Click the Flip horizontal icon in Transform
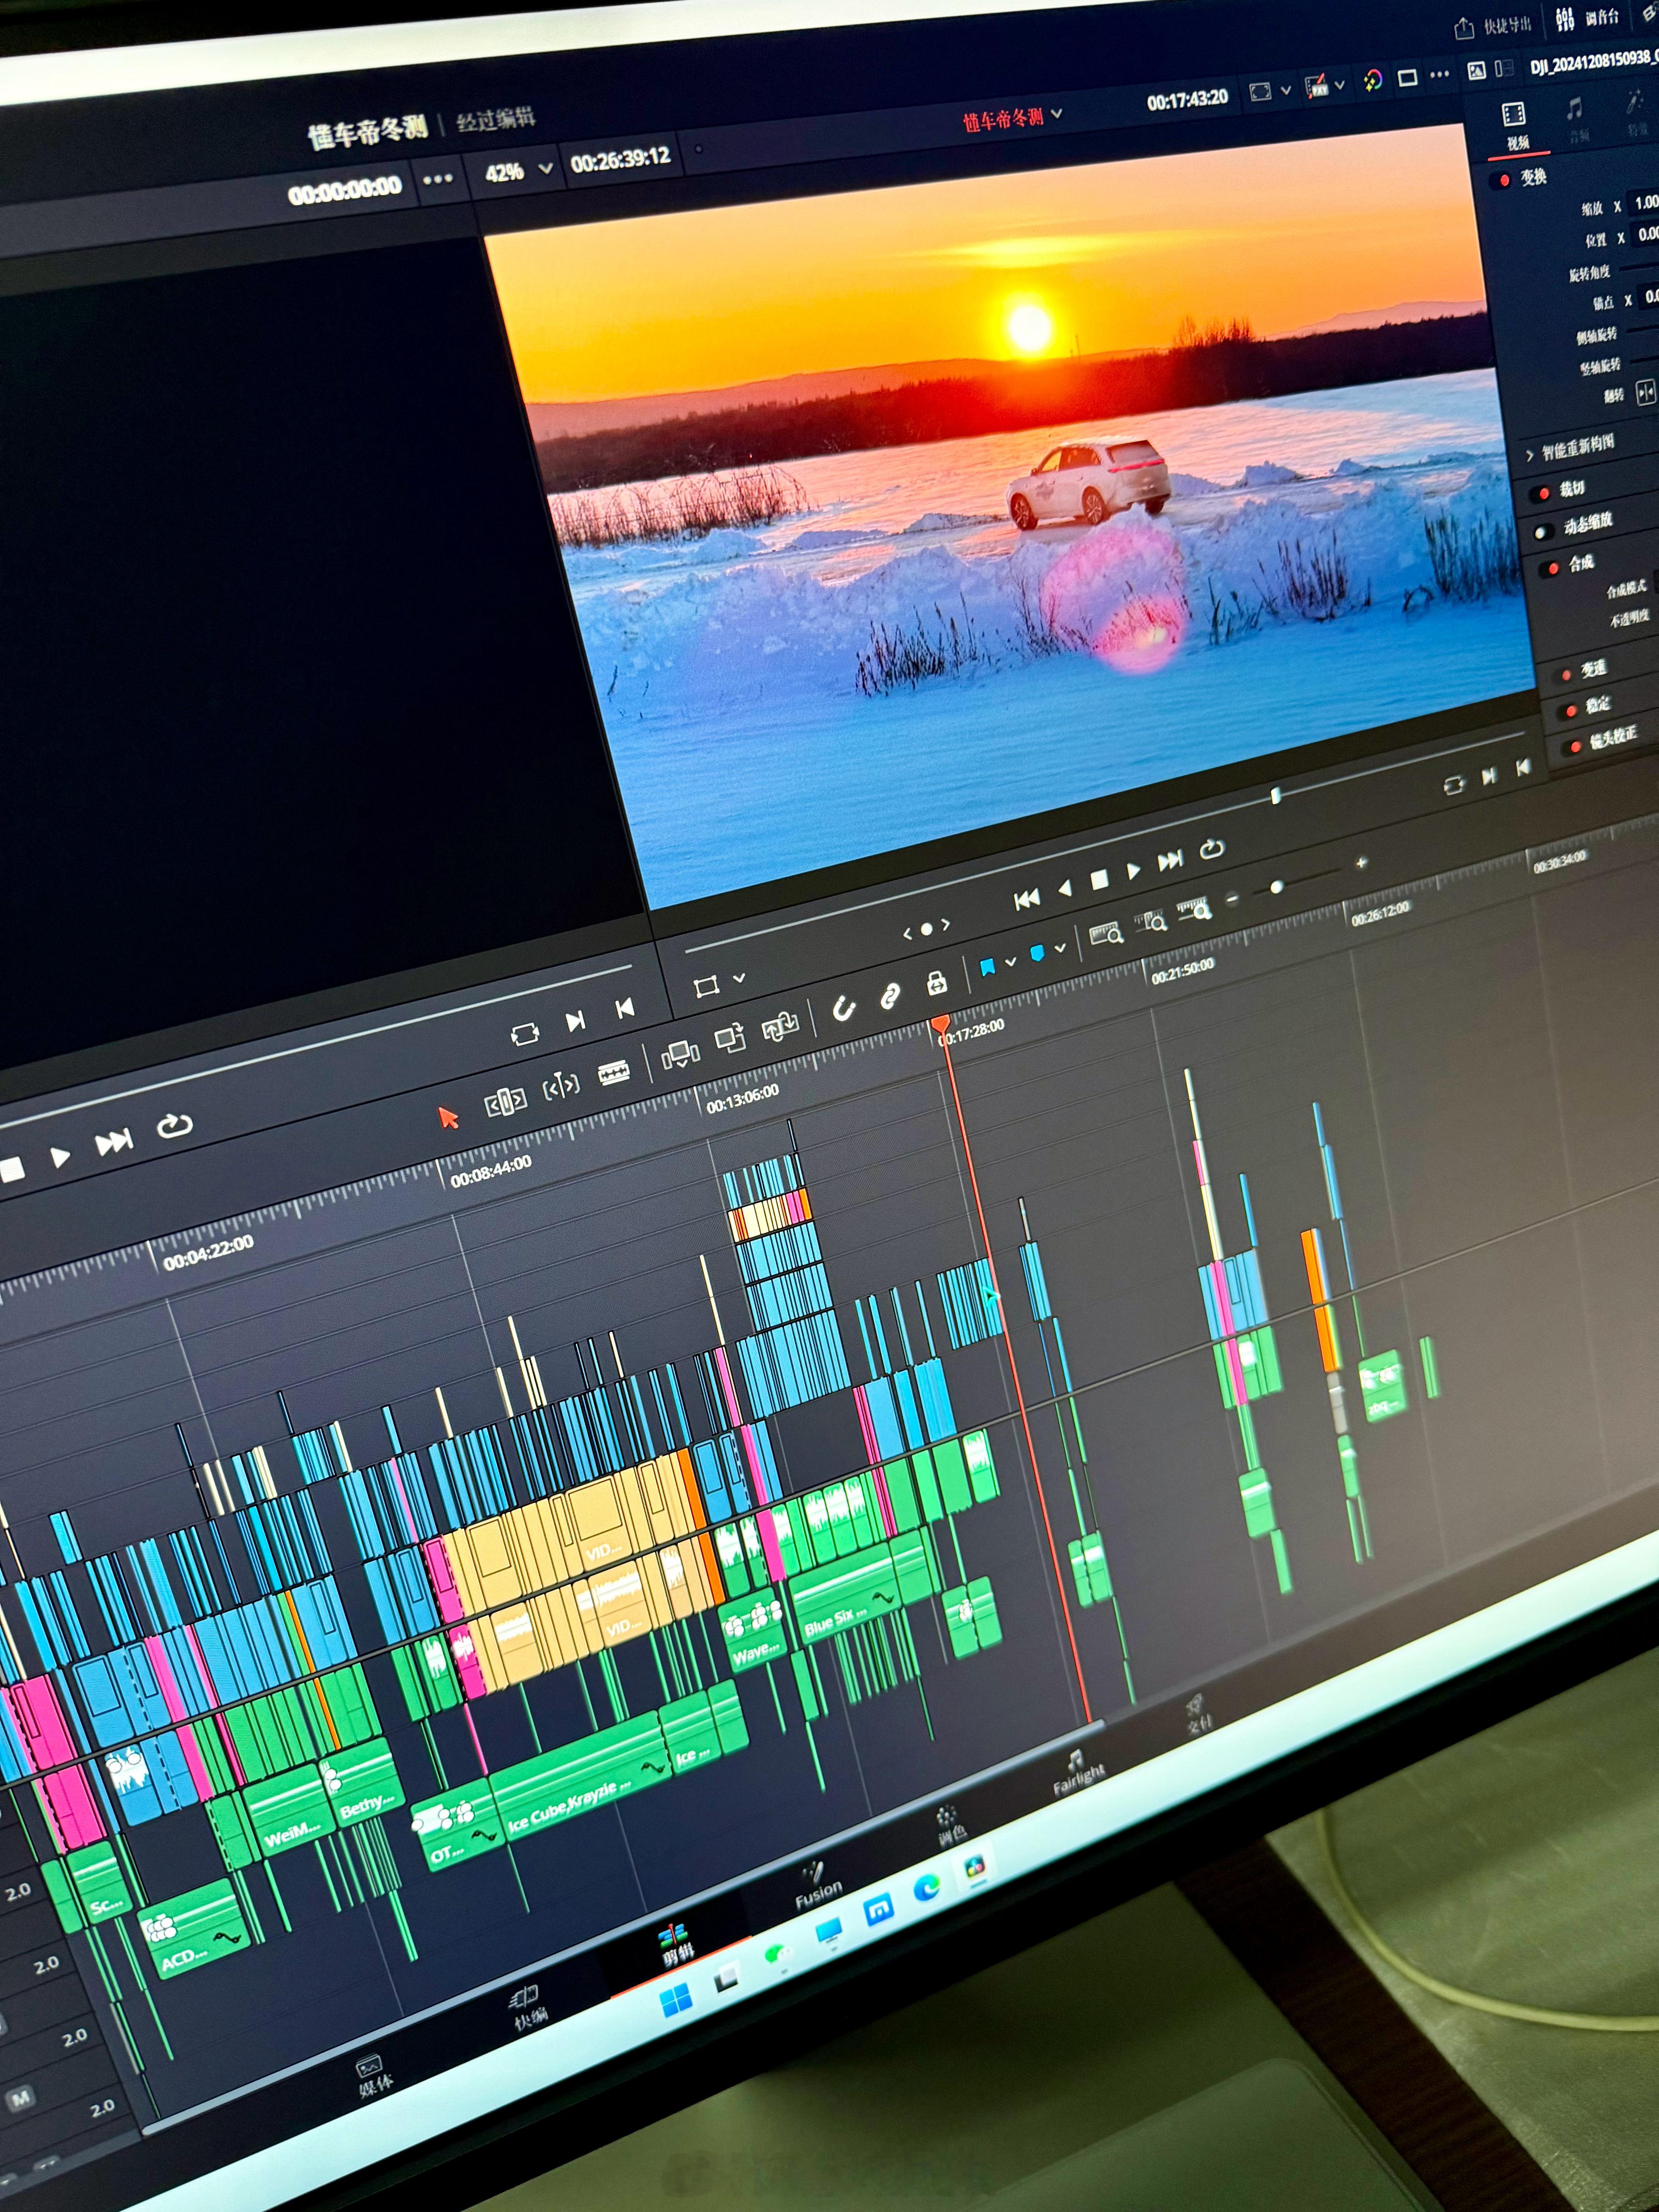1659x2212 pixels. [1645, 392]
